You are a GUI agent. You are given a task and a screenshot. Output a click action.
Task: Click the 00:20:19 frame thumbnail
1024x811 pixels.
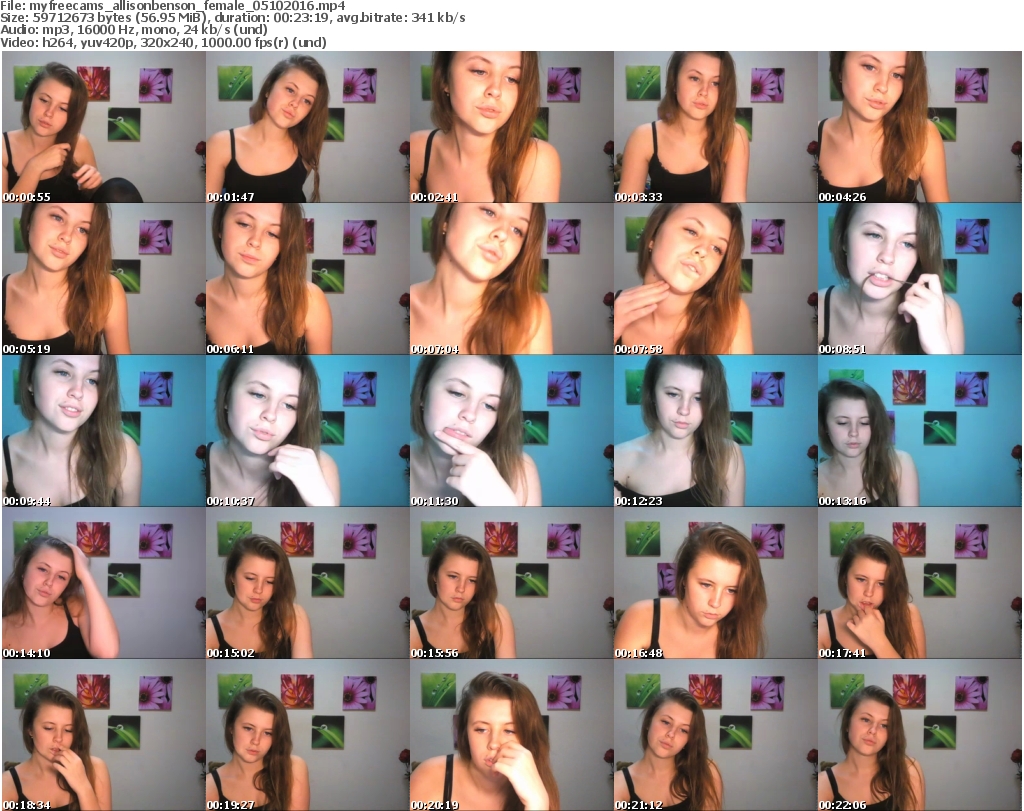click(510, 735)
